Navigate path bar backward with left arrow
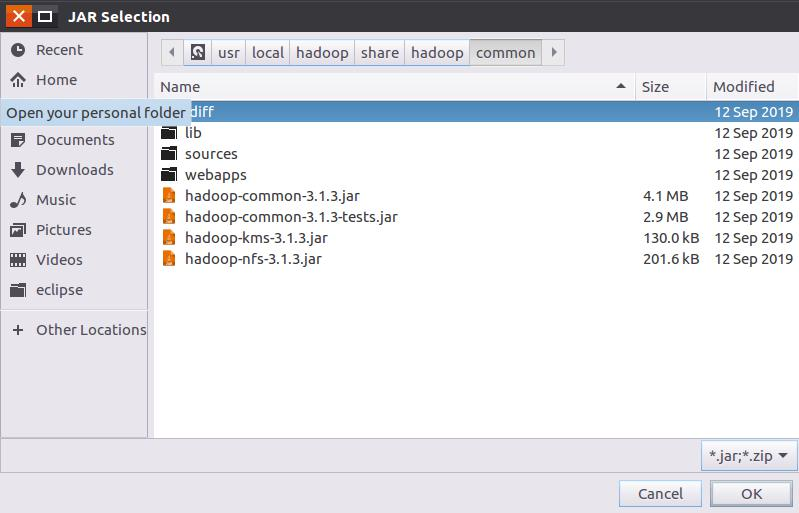The width and height of the screenshot is (799, 513). click(172, 52)
